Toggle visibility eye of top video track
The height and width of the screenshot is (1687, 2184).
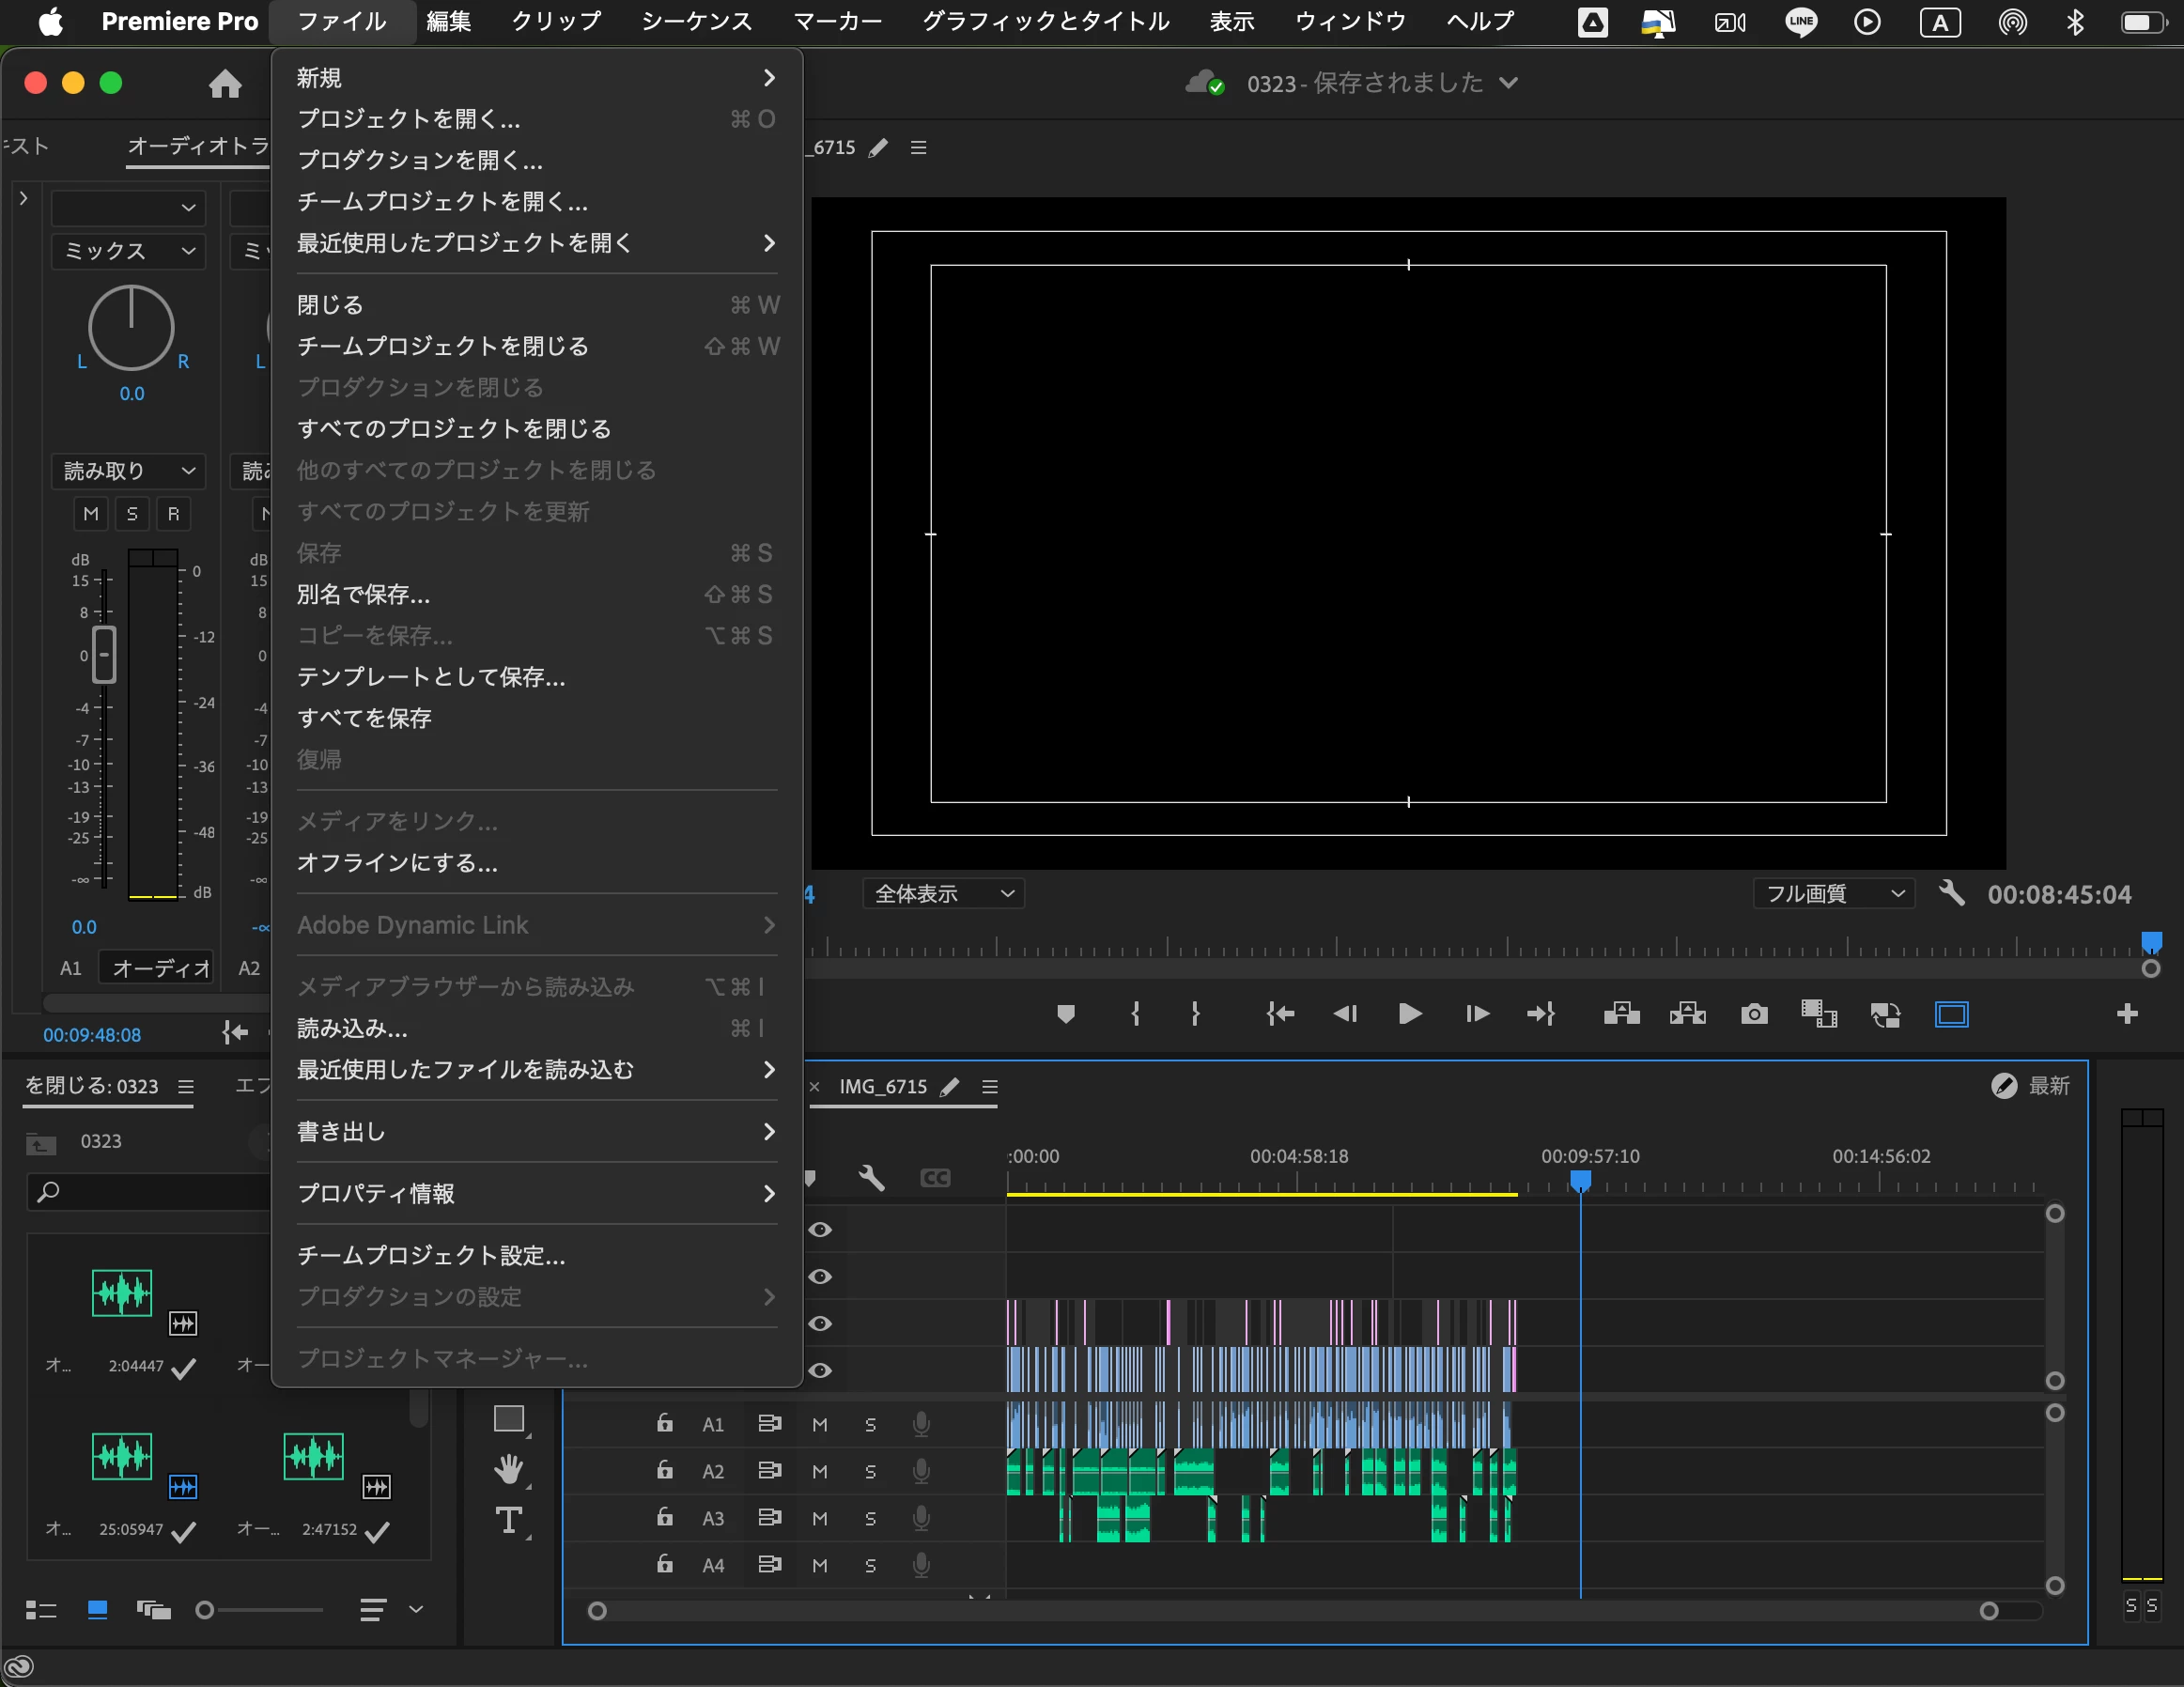pyautogui.click(x=820, y=1229)
